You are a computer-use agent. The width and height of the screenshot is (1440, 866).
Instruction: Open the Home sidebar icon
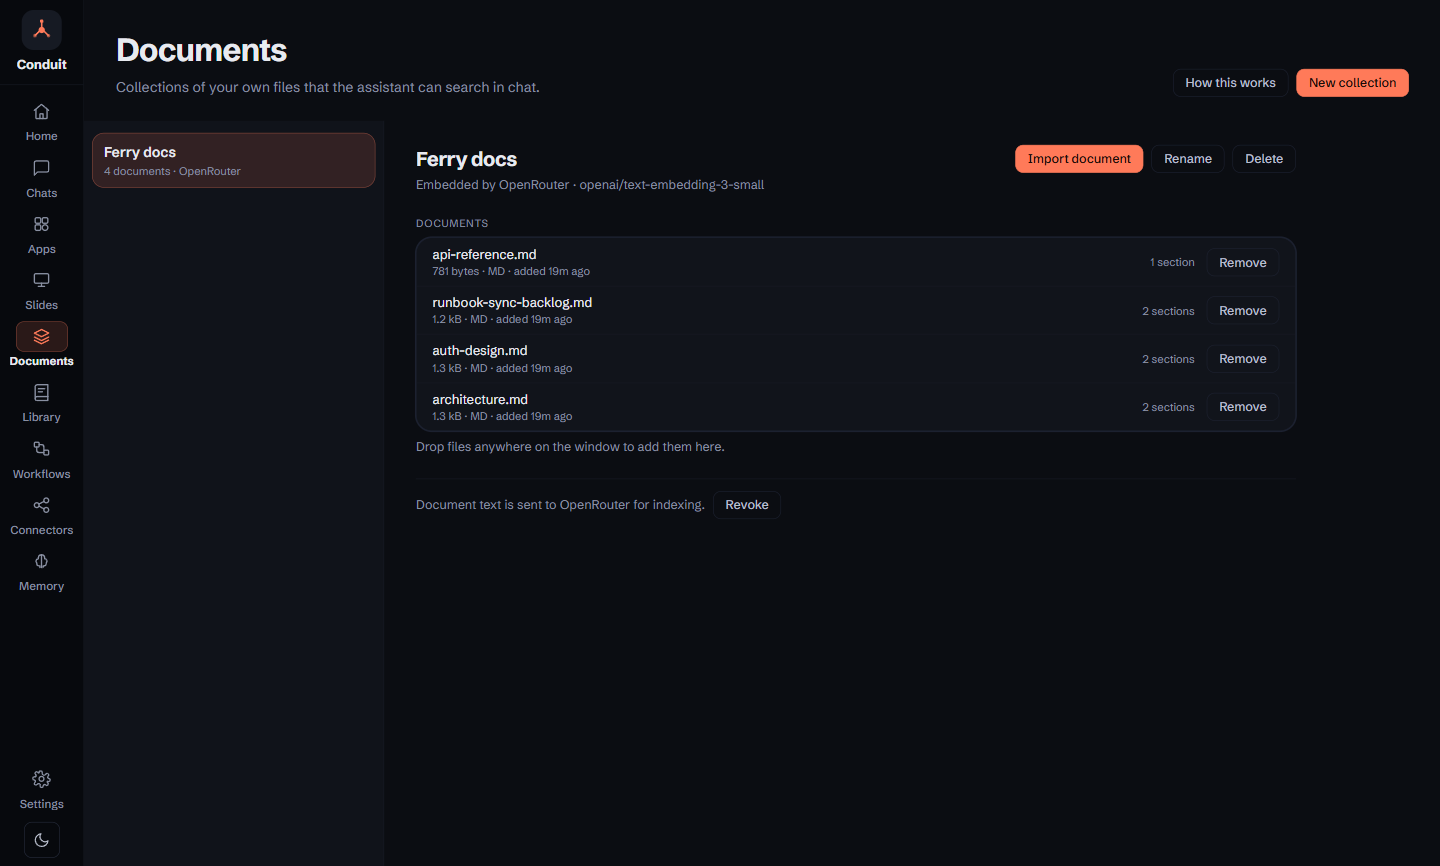click(x=41, y=112)
